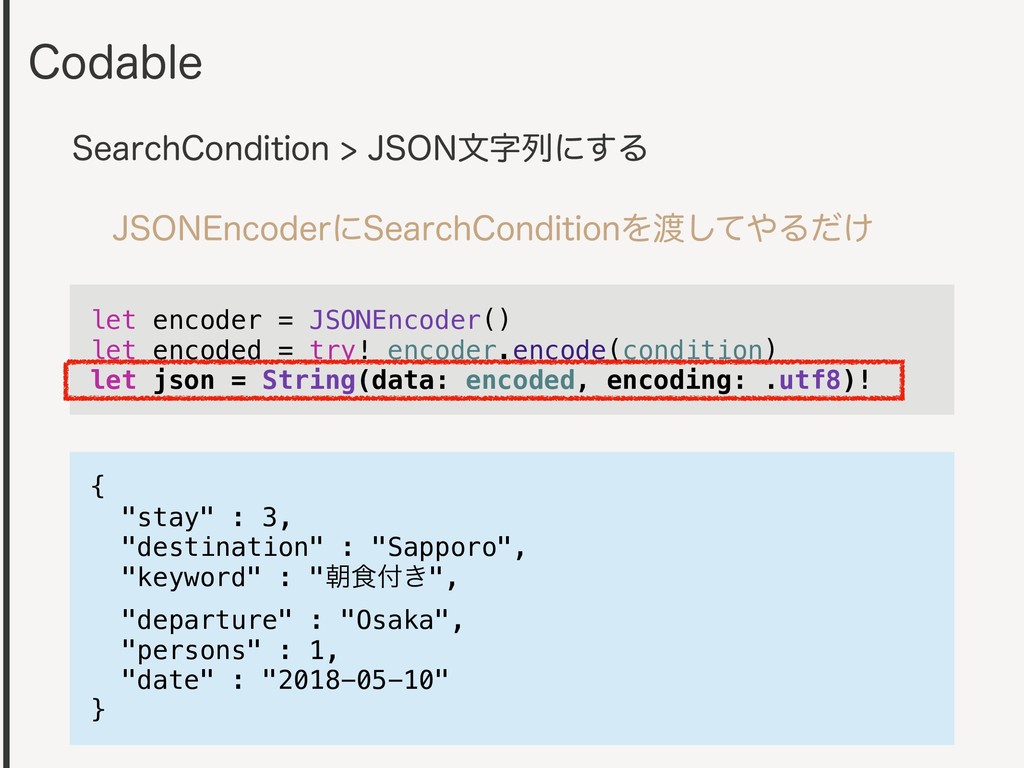
Task: Click the "stay" : 3 JSON line
Action: point(206,517)
